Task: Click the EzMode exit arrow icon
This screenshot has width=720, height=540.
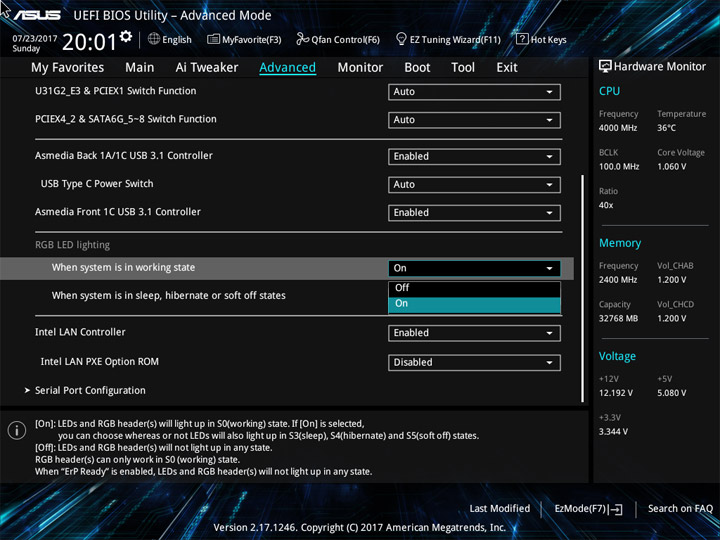Action: (616, 509)
